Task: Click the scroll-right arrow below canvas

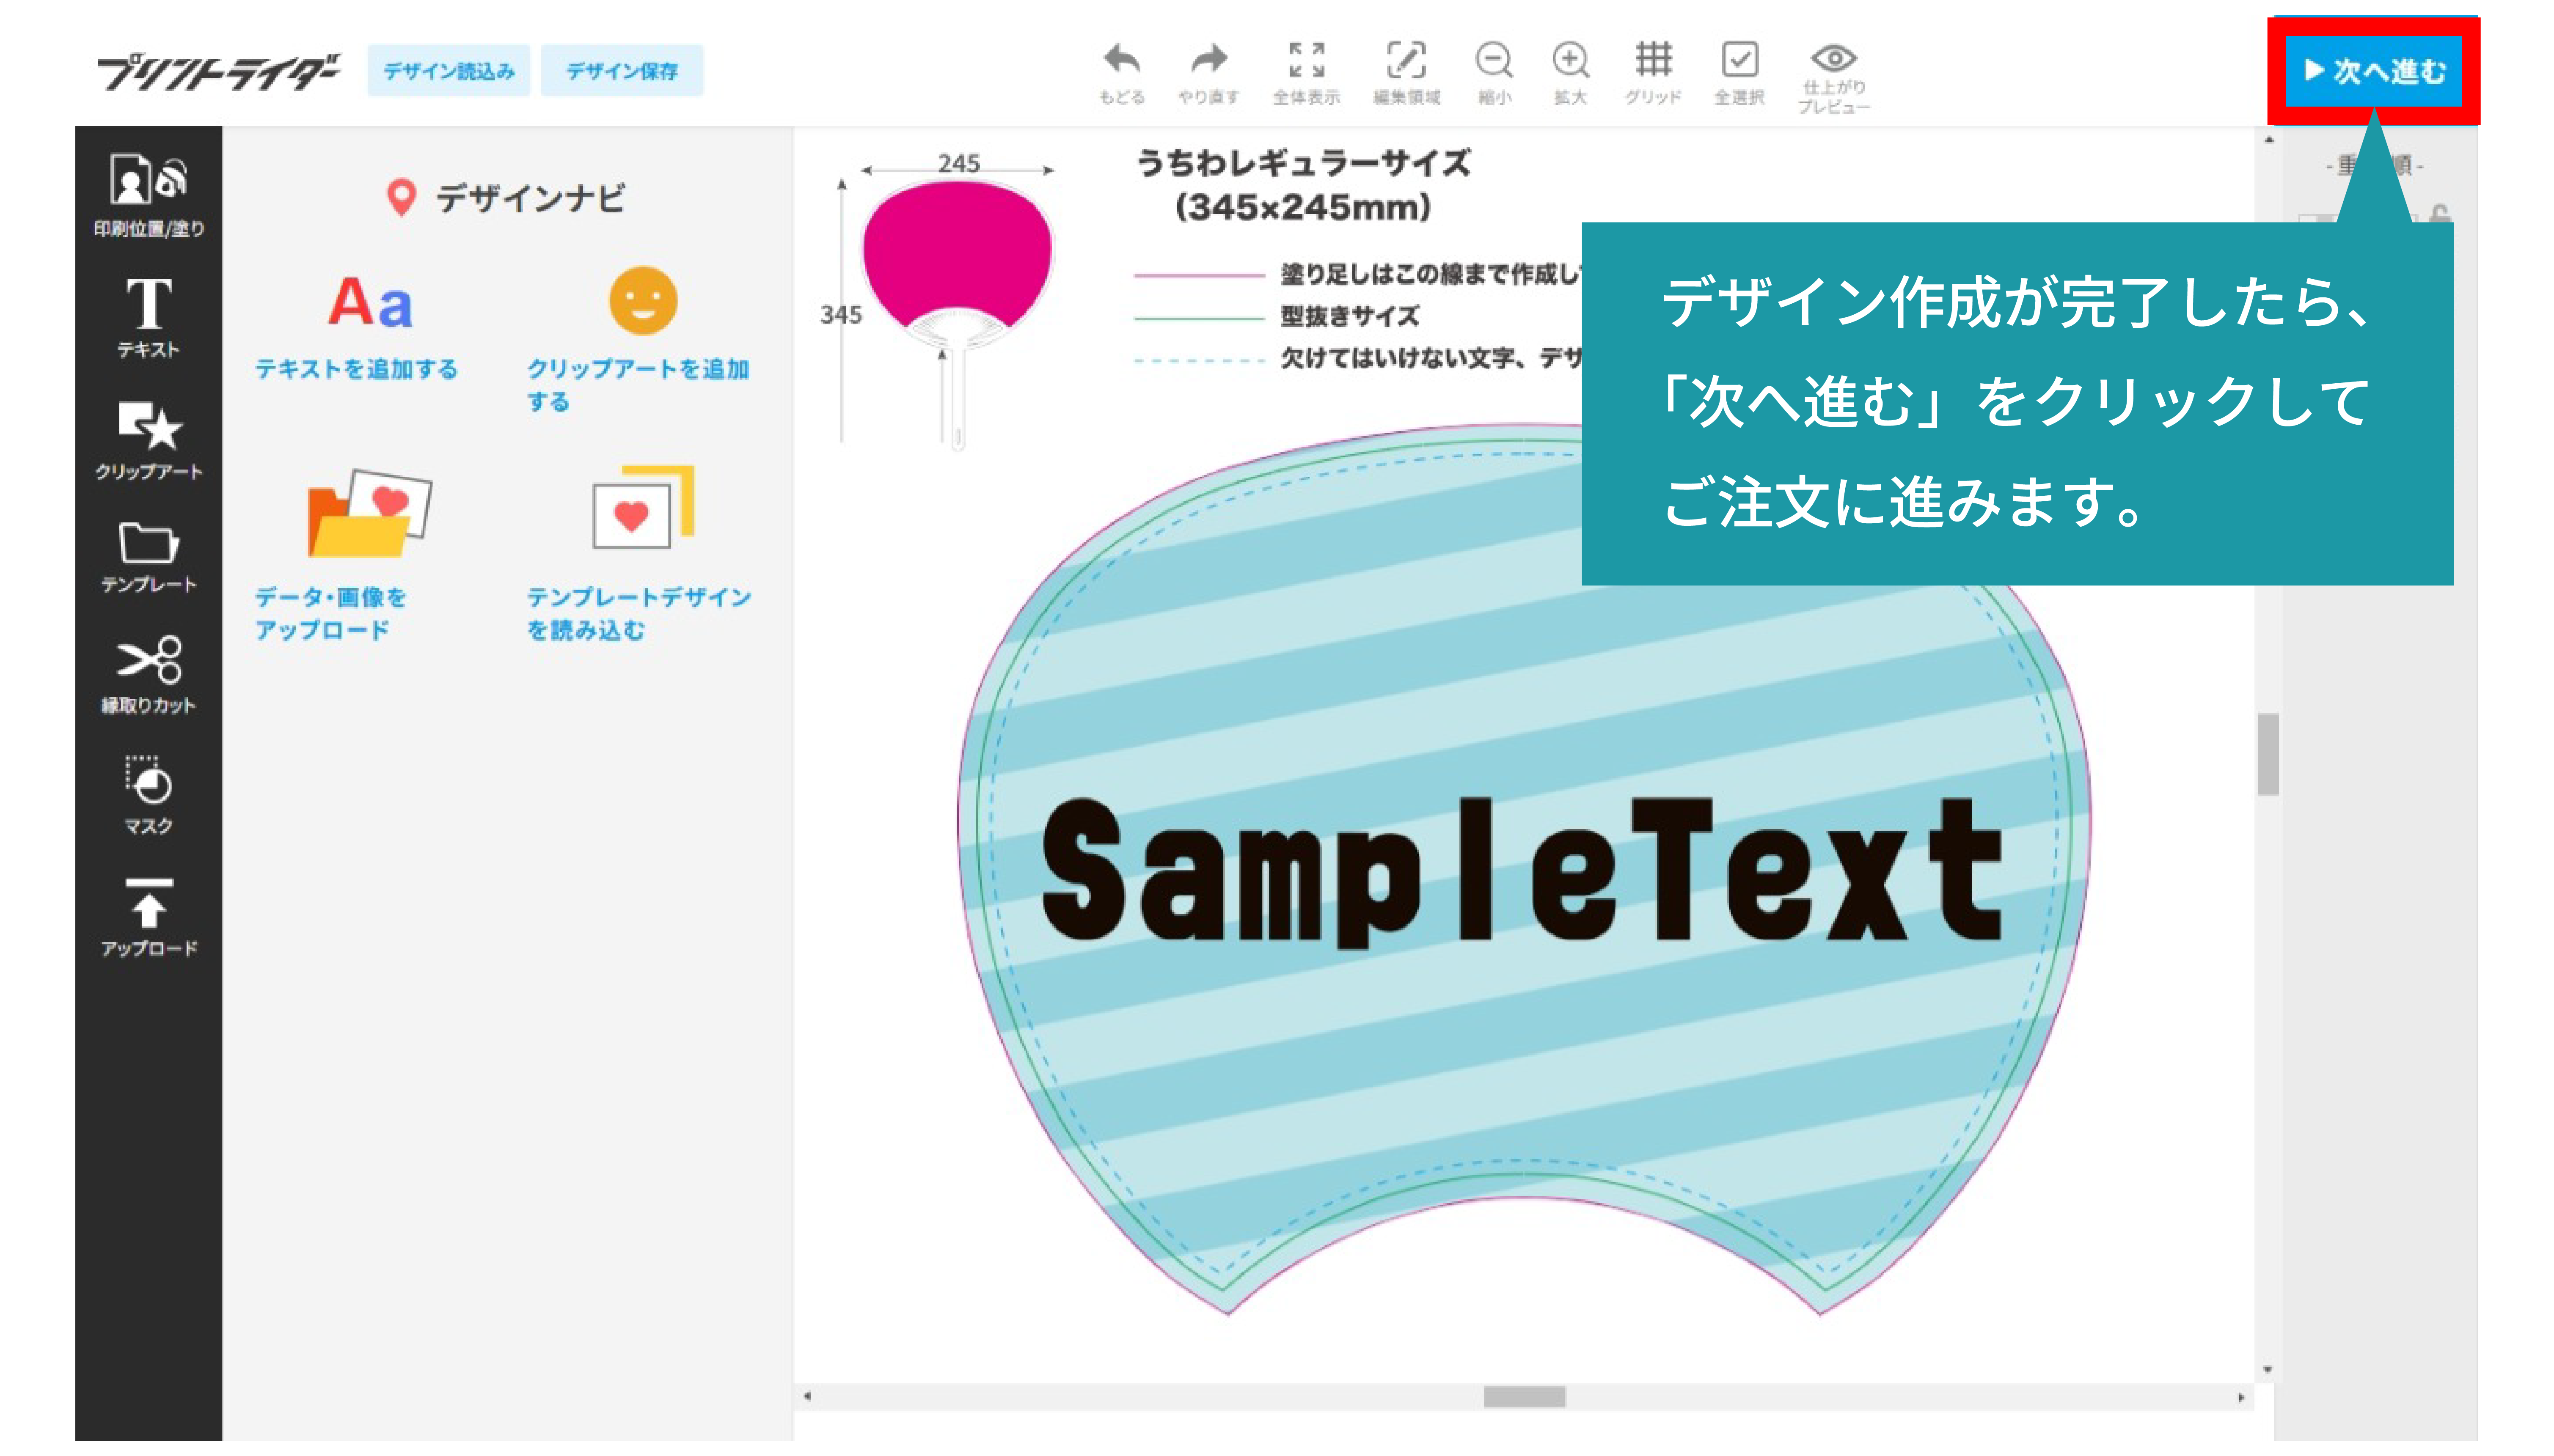Action: click(x=2241, y=1397)
